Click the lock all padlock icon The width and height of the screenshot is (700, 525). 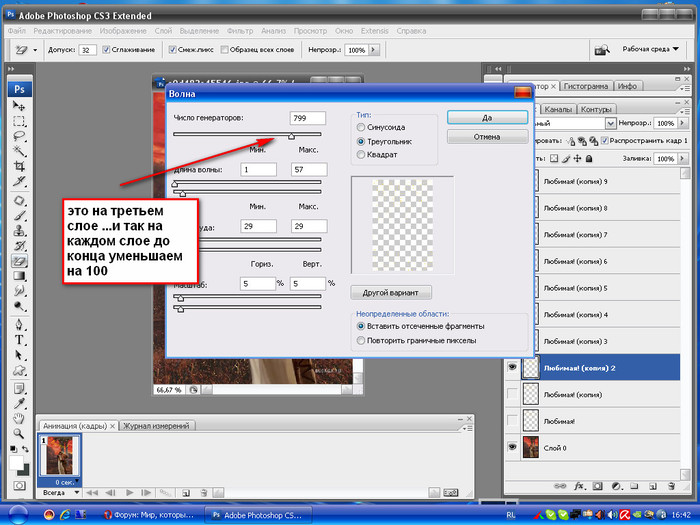coord(589,158)
